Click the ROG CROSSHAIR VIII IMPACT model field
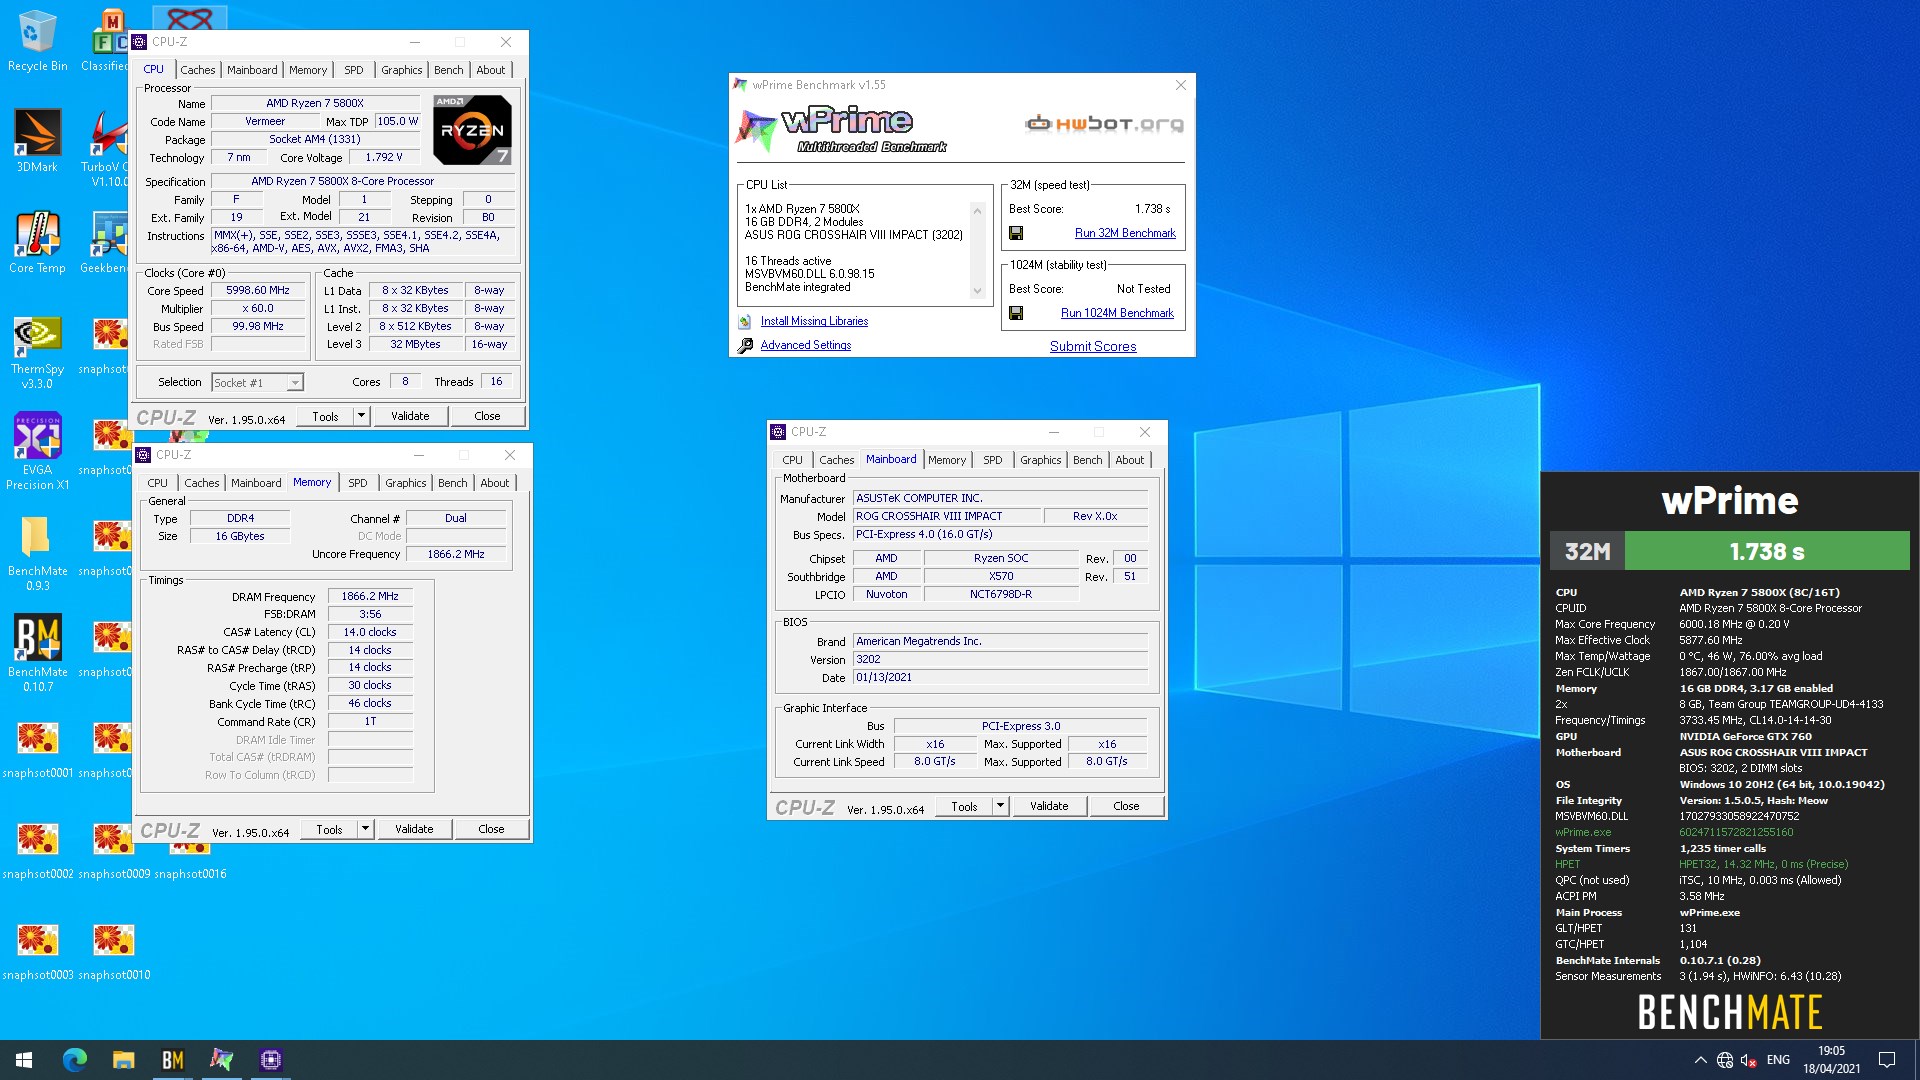The image size is (1920, 1080). (946, 516)
